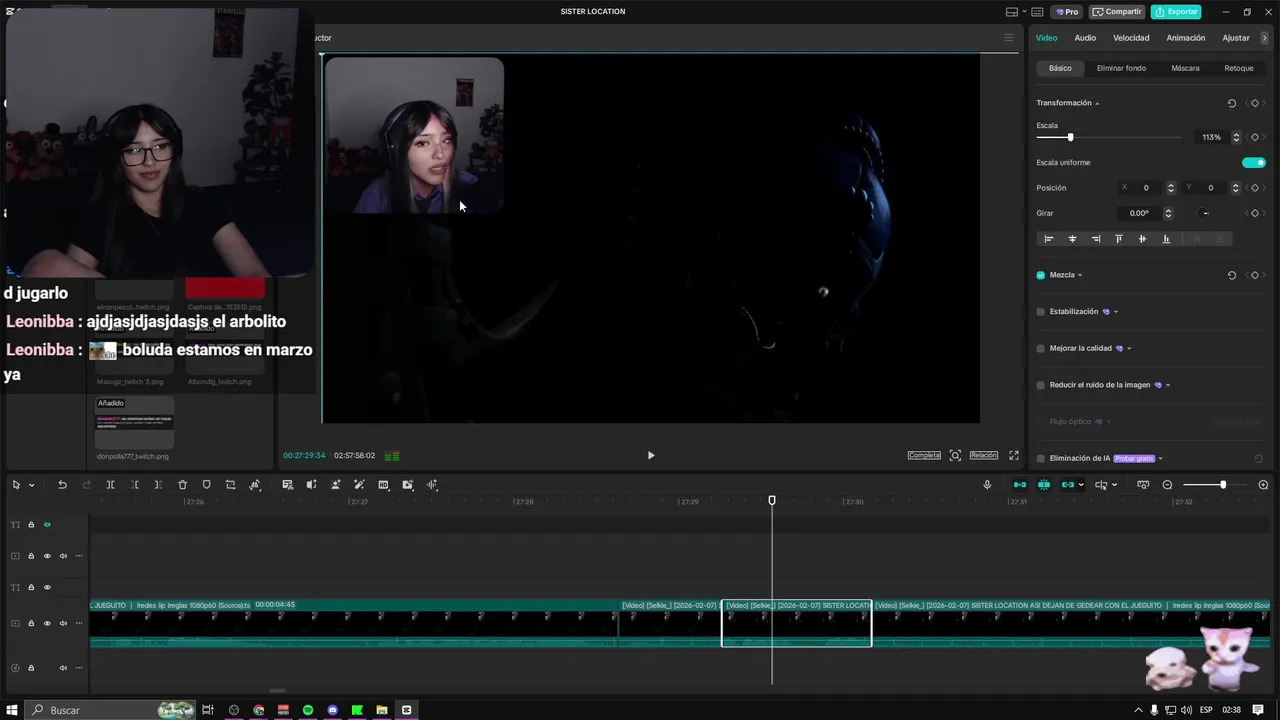The image size is (1280, 720).
Task: Click the magic wand AI effect icon
Action: (x=359, y=485)
